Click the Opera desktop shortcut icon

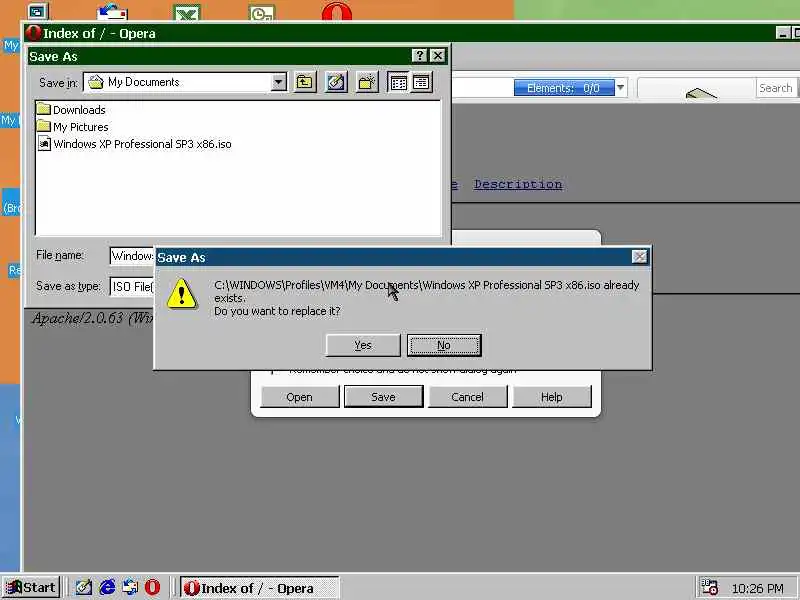click(x=337, y=11)
